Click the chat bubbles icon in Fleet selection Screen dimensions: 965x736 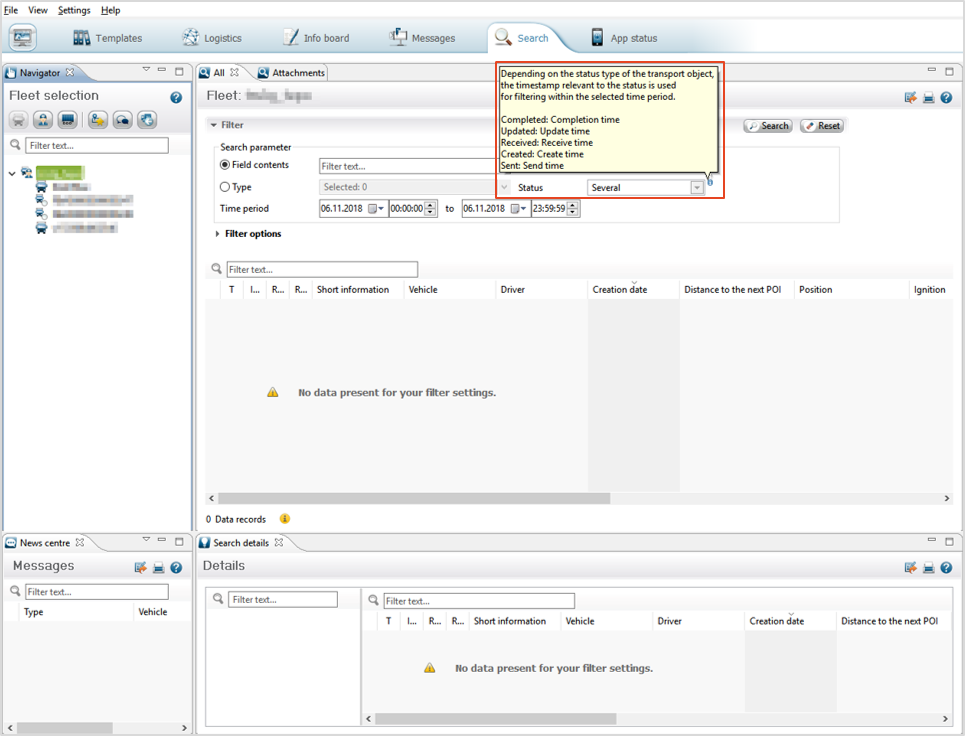pos(122,119)
